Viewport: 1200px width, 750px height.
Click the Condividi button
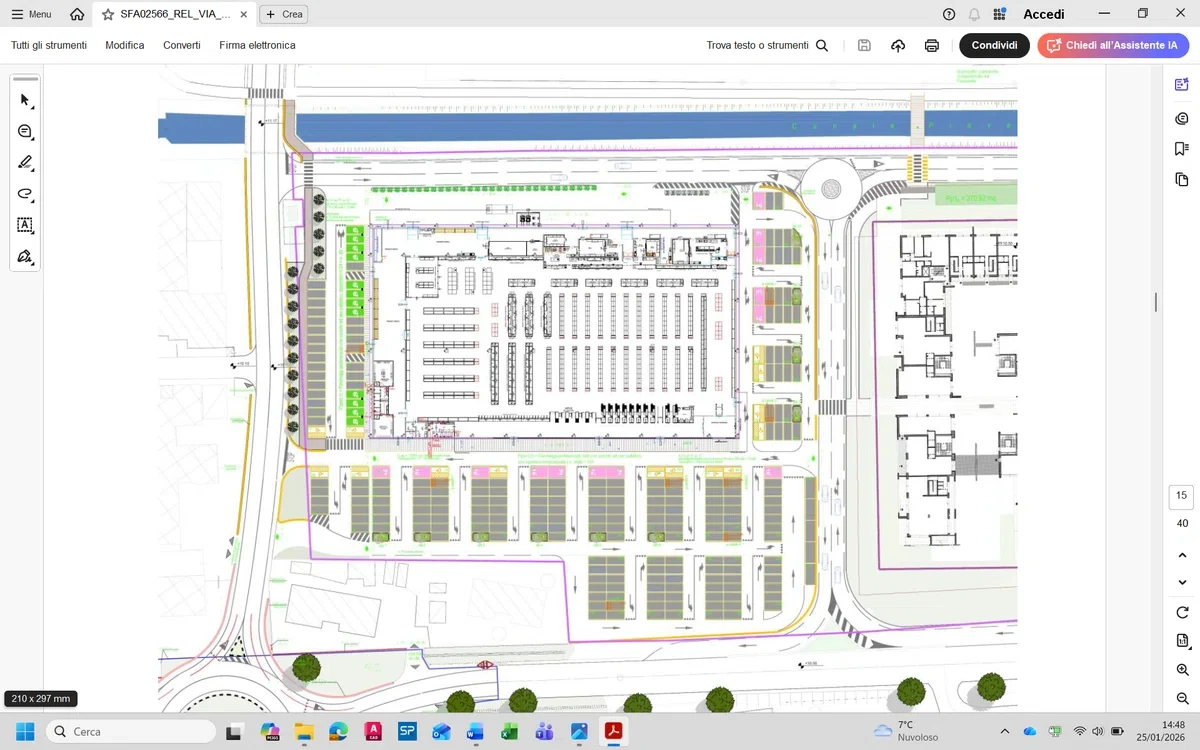994,45
